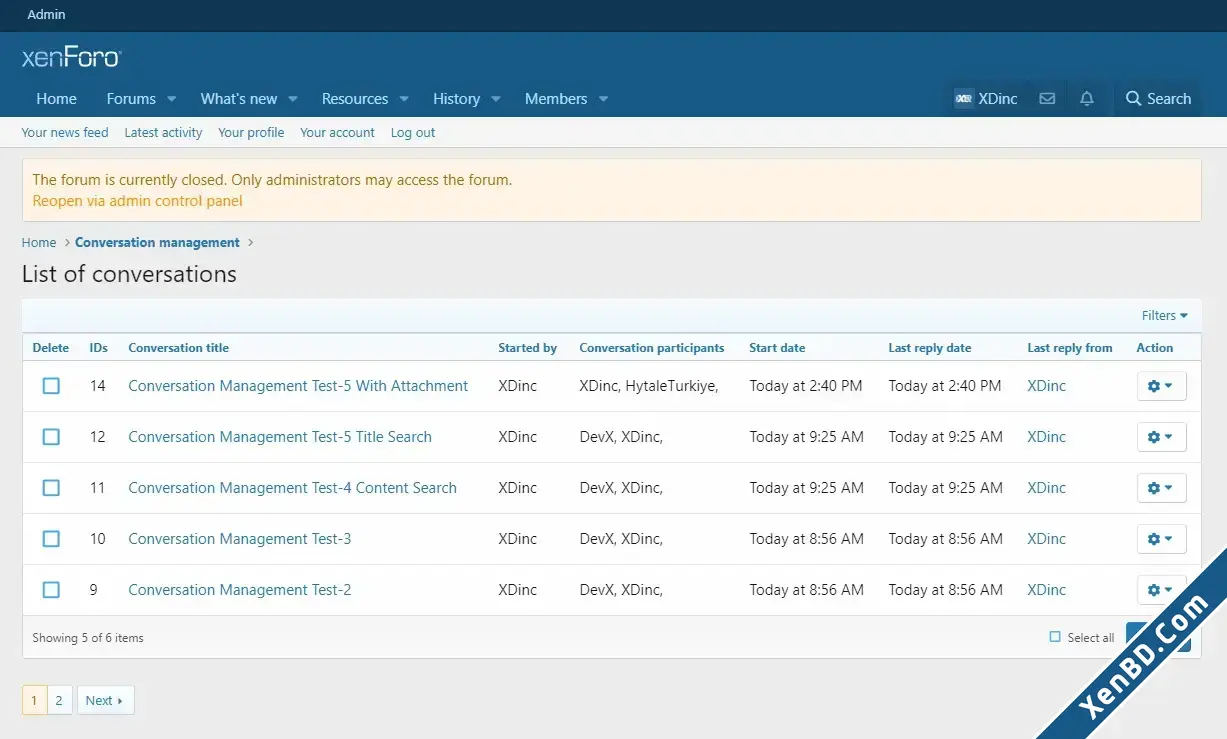Open the Members tab

(x=556, y=99)
